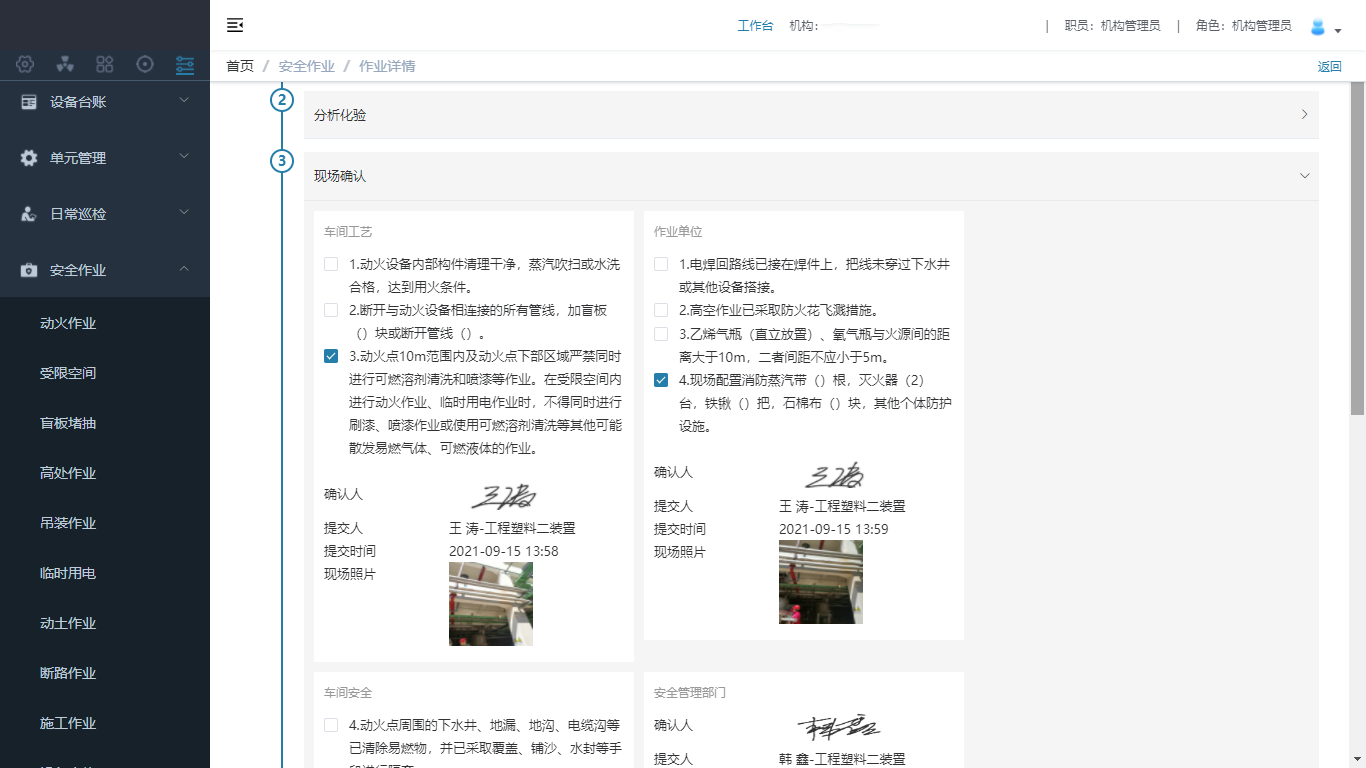Select the highlighted sliders icon in the sidebar strip
Screen dimensions: 1366x768
click(x=185, y=65)
